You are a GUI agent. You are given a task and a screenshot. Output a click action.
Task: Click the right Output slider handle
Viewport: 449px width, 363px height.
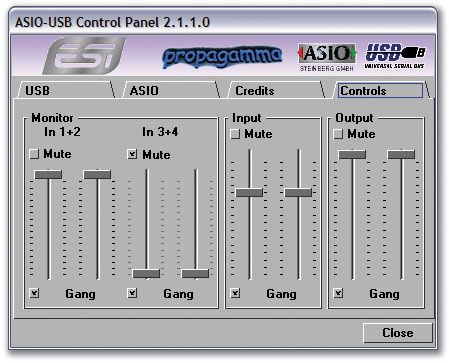pyautogui.click(x=401, y=154)
